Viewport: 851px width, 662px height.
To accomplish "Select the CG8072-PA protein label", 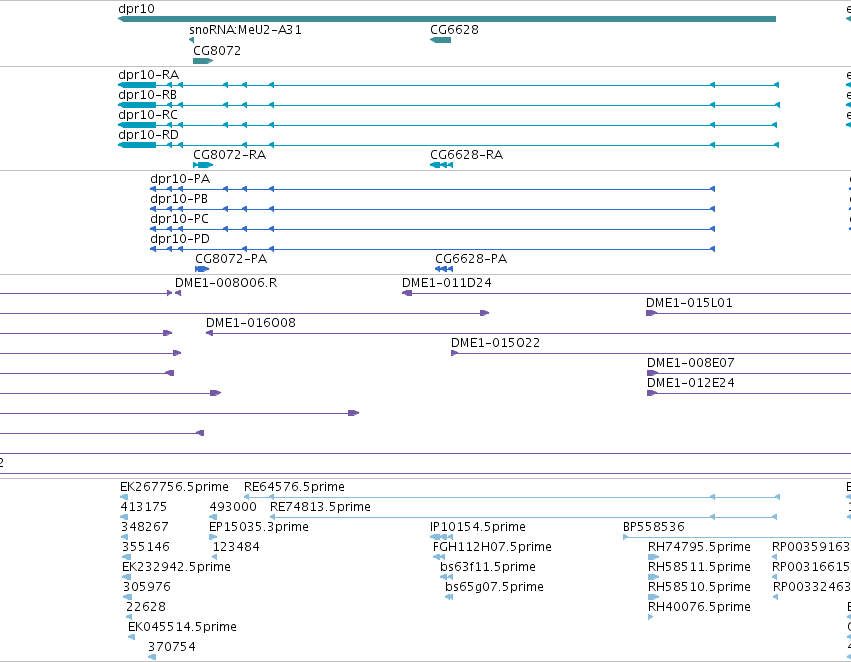I will [231, 259].
